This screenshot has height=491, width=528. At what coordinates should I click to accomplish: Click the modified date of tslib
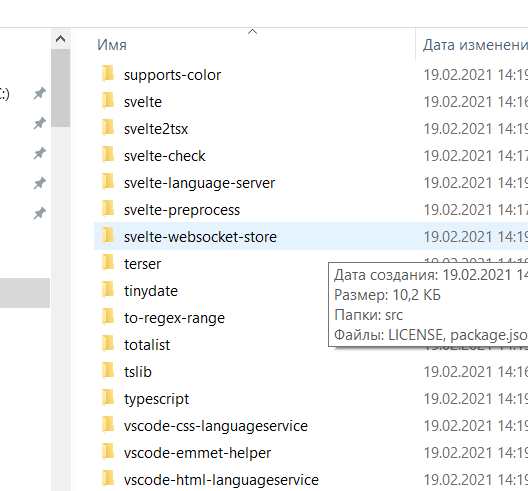(475, 372)
